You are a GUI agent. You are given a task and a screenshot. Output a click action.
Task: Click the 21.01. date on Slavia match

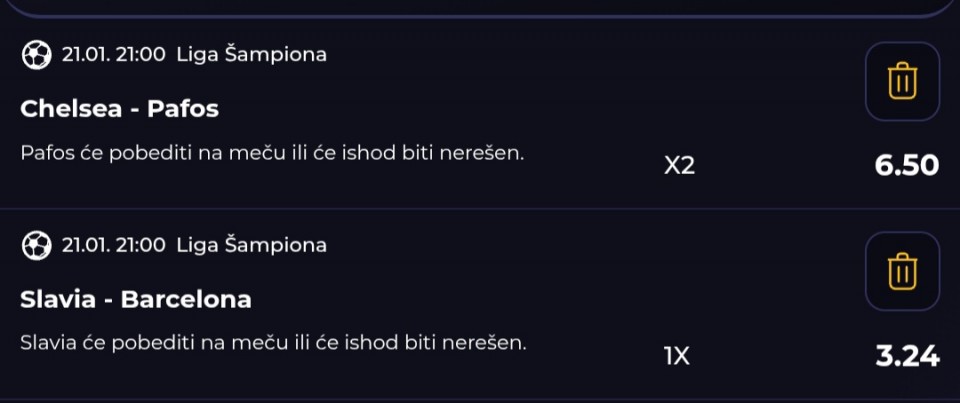tap(86, 245)
